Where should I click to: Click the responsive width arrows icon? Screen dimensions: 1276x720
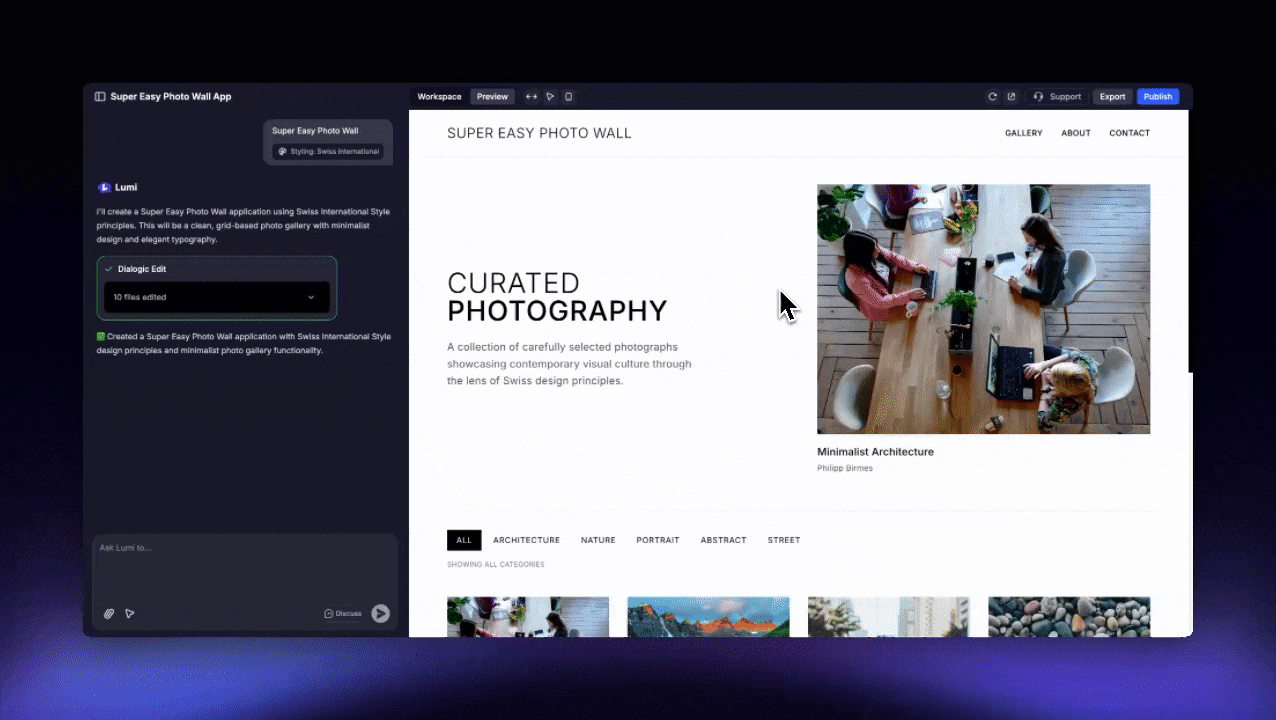pyautogui.click(x=531, y=97)
